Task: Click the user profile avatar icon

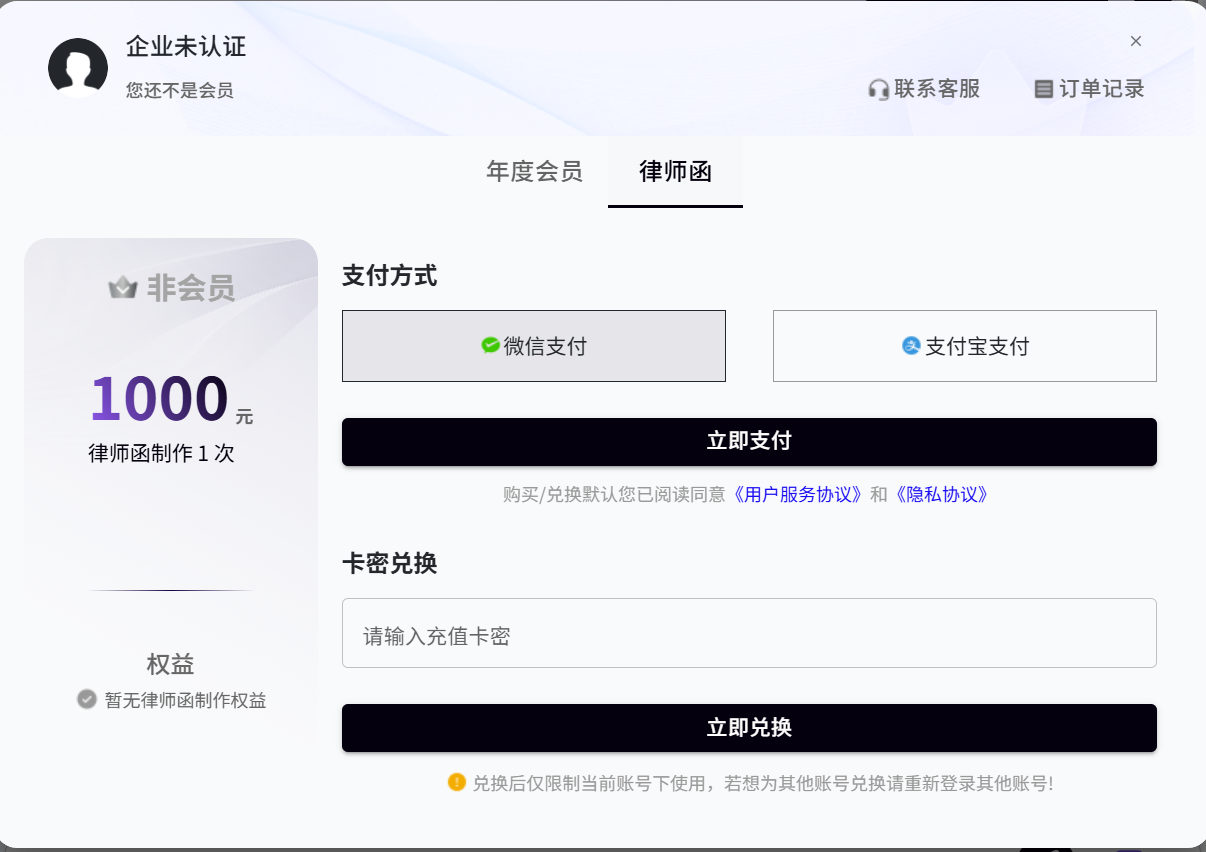Action: tap(78, 68)
